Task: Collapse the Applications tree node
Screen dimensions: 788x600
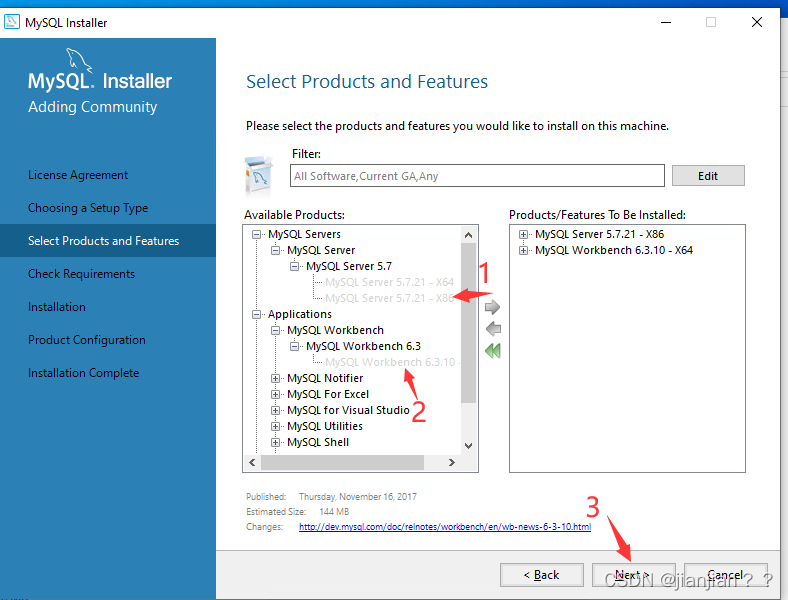Action: [256, 315]
